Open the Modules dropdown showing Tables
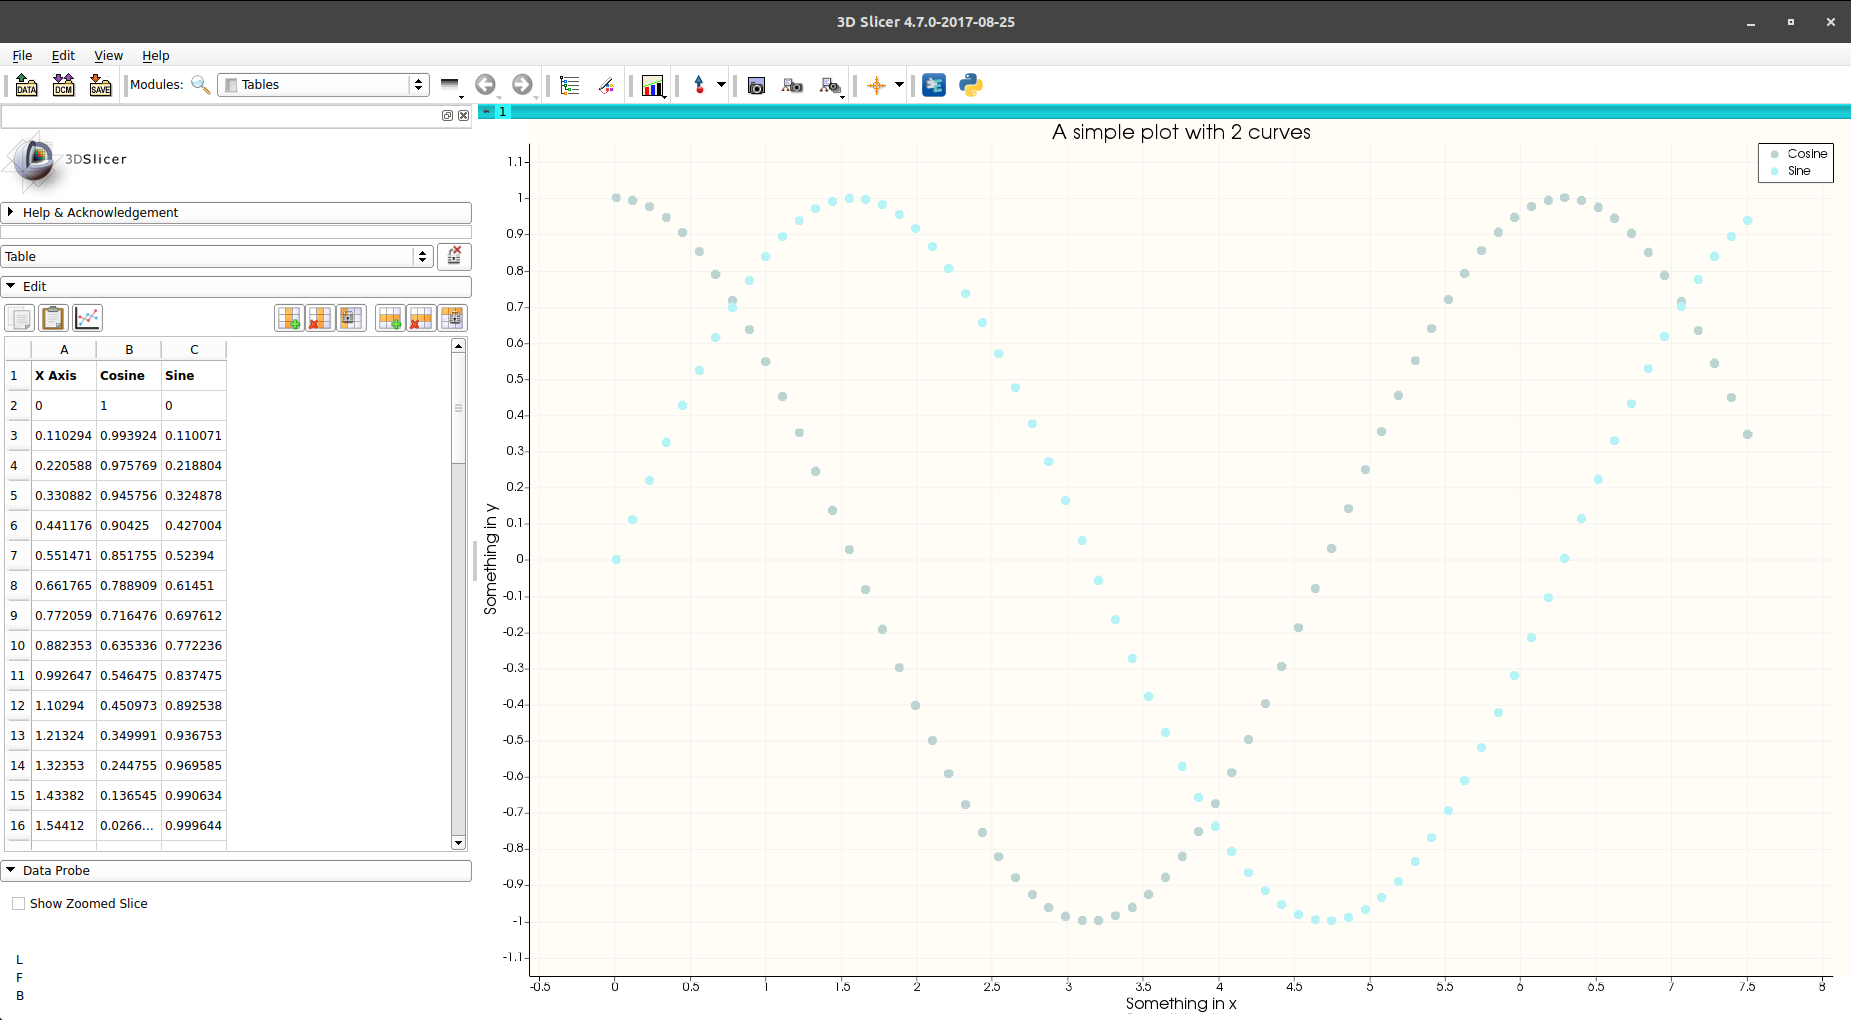Image resolution: width=1851 pixels, height=1020 pixels. click(323, 85)
